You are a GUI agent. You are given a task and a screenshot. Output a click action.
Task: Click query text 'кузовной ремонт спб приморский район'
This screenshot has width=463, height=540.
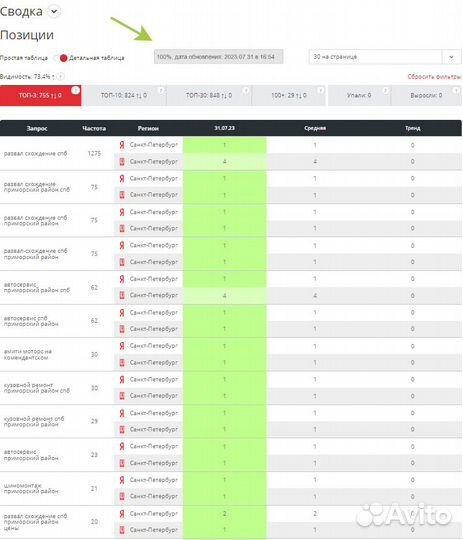[x=34, y=422]
